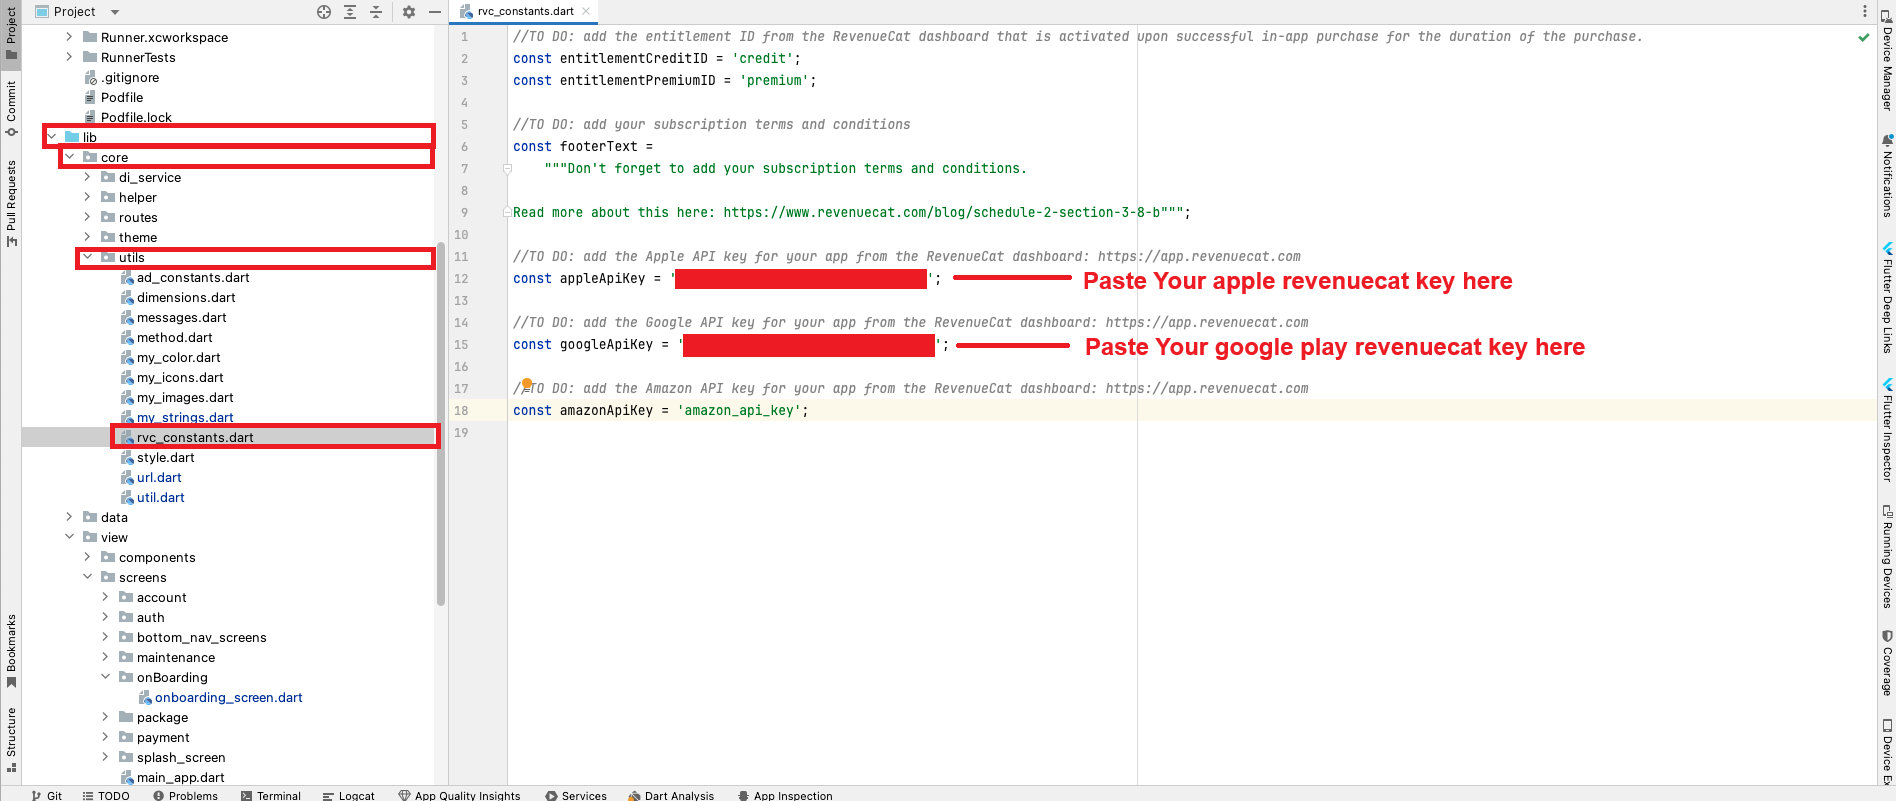The height and width of the screenshot is (801, 1896).
Task: Collapse the onBoarding folder
Action: (x=106, y=677)
